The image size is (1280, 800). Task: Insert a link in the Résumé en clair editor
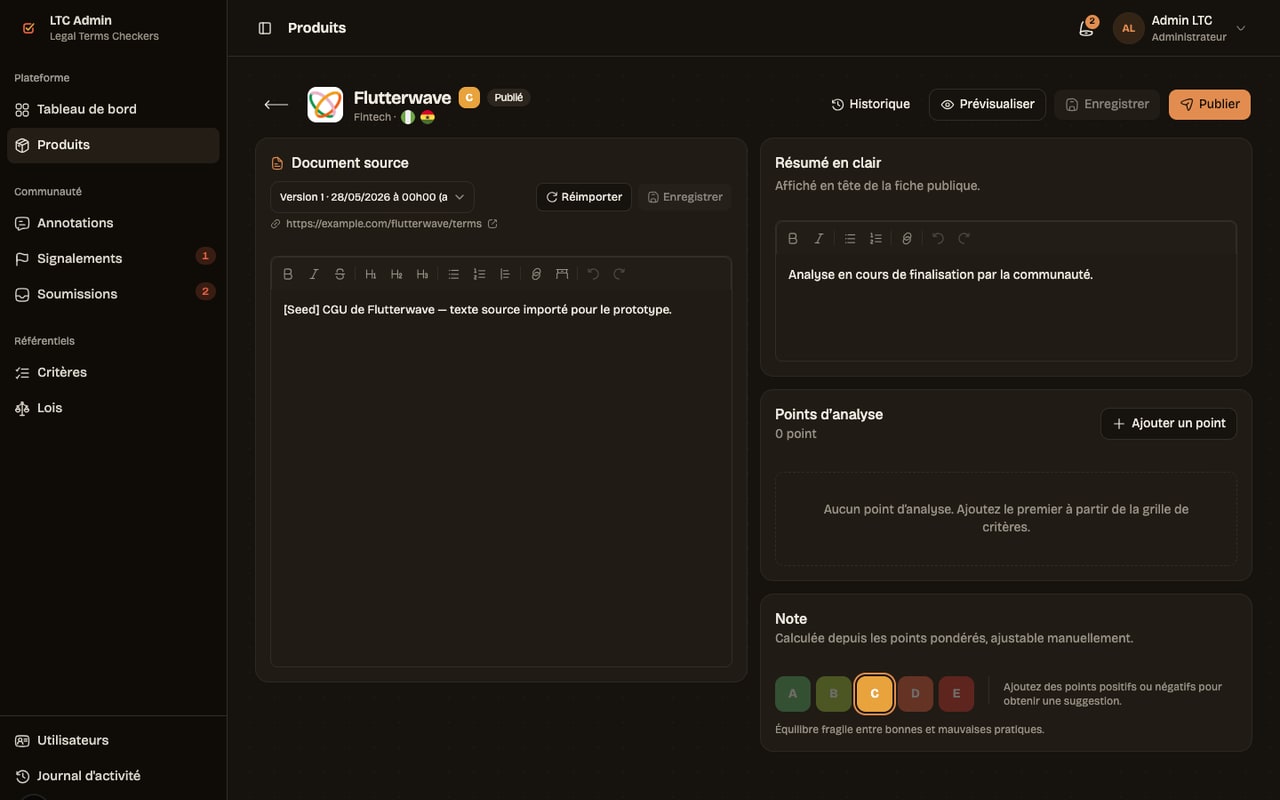click(x=907, y=239)
